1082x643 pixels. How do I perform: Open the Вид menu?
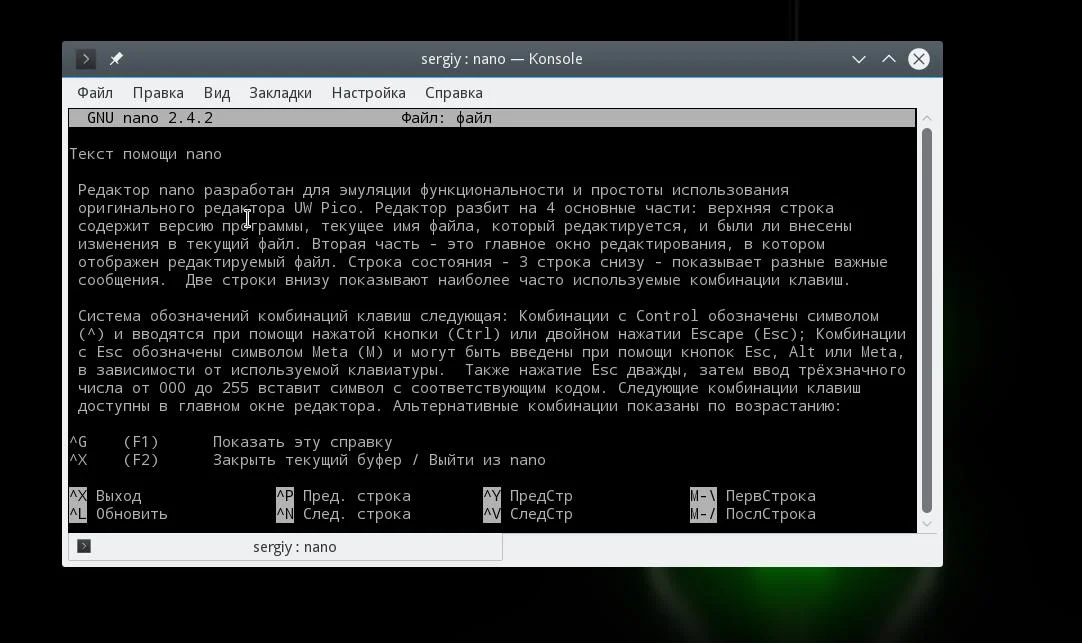[x=217, y=92]
